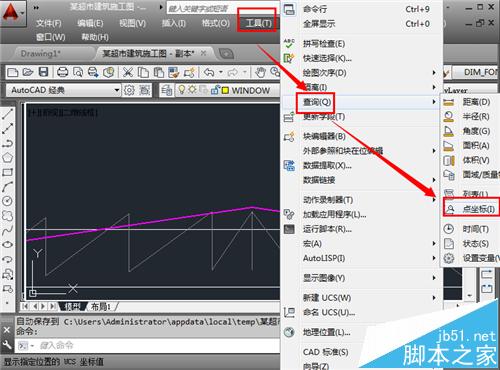
Task: Click the Cut scissors icon
Action: pyautogui.click(x=128, y=72)
